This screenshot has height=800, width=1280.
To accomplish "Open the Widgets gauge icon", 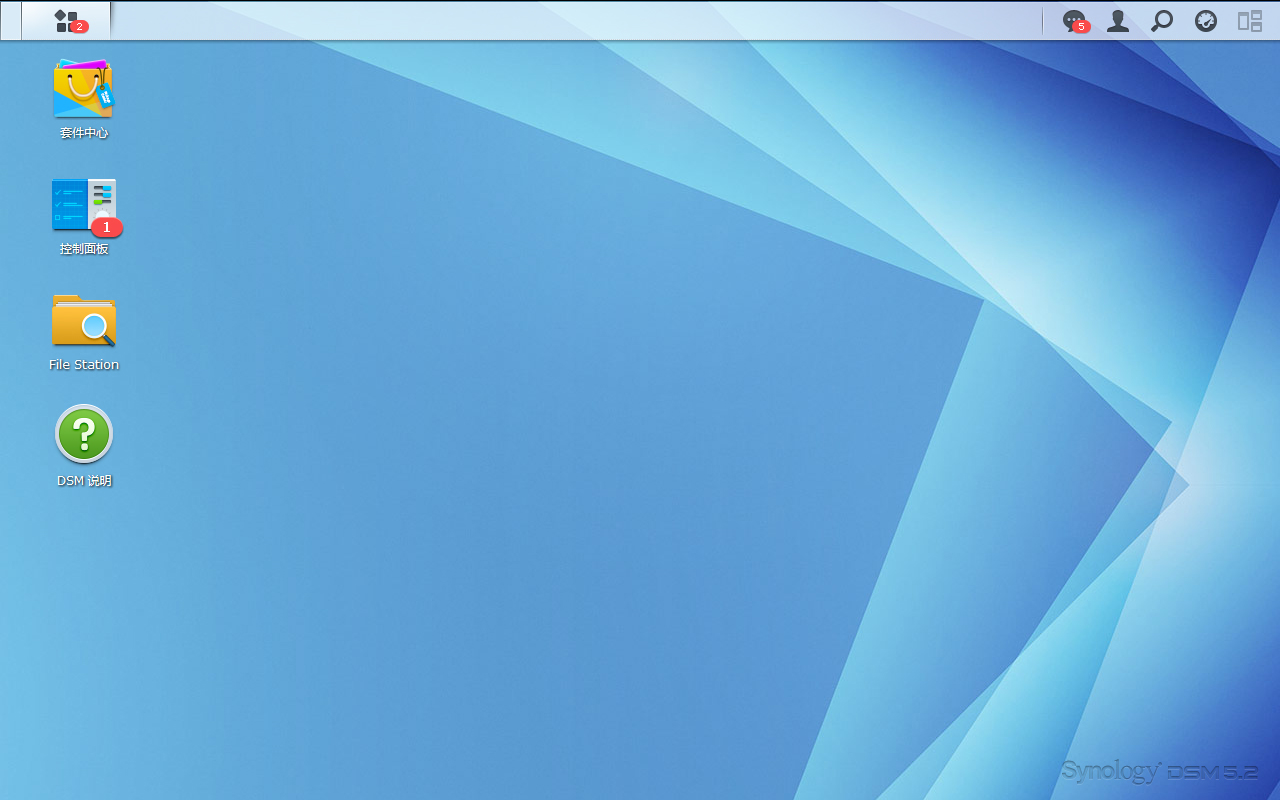I will 1206,21.
